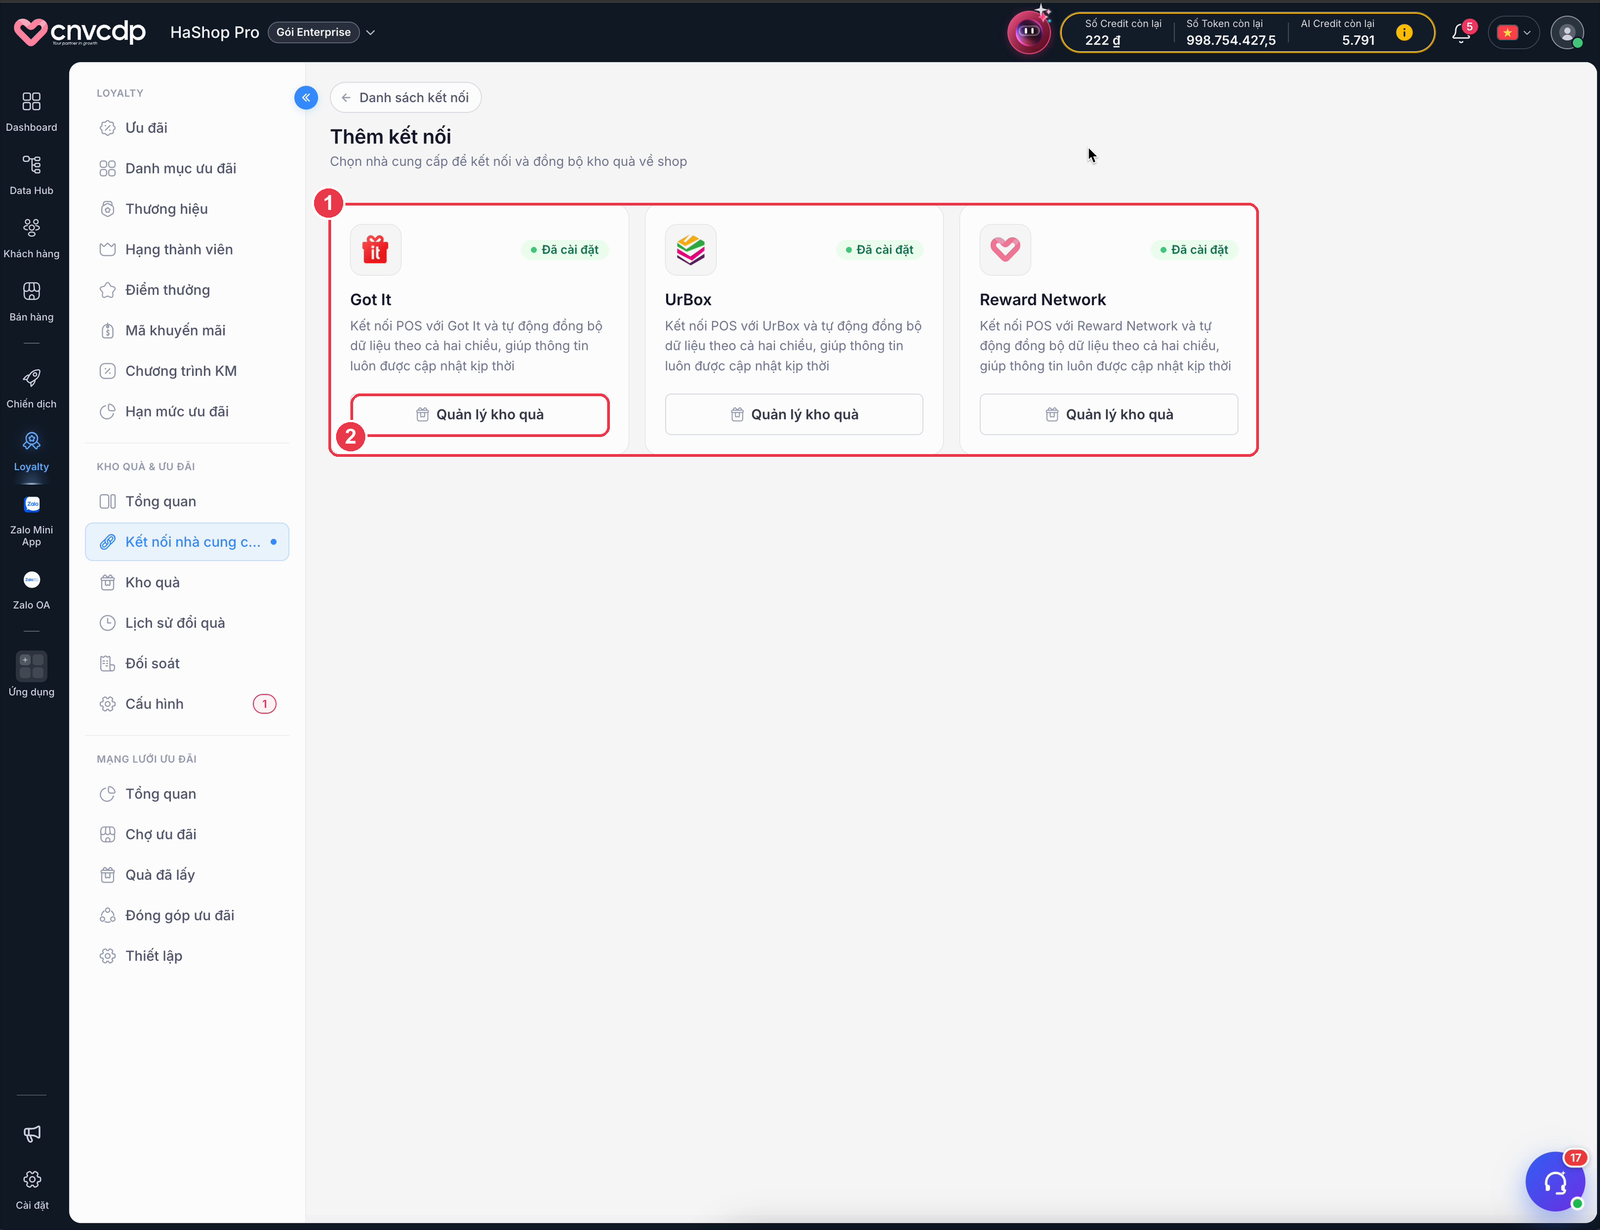The height and width of the screenshot is (1230, 1600).
Task: Open user profile avatar
Action: [x=1567, y=32]
